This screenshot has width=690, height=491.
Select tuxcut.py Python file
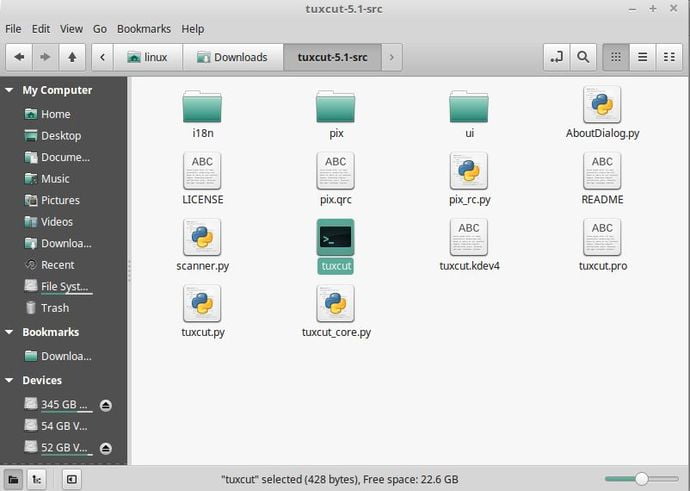click(202, 311)
